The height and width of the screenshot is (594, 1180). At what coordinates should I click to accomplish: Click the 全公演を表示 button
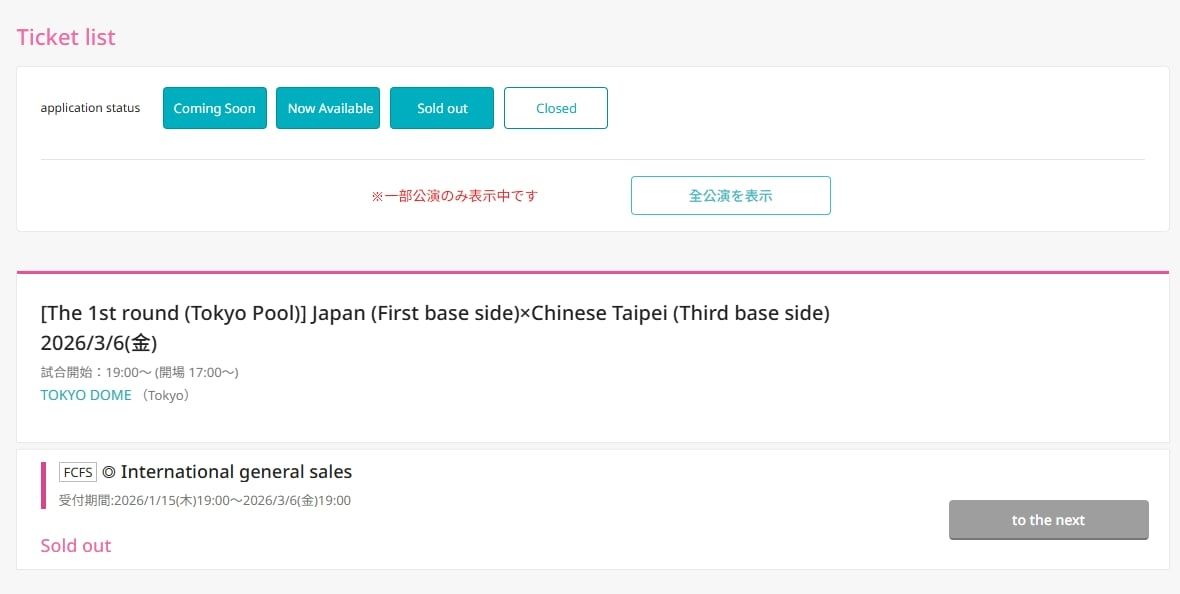[730, 195]
